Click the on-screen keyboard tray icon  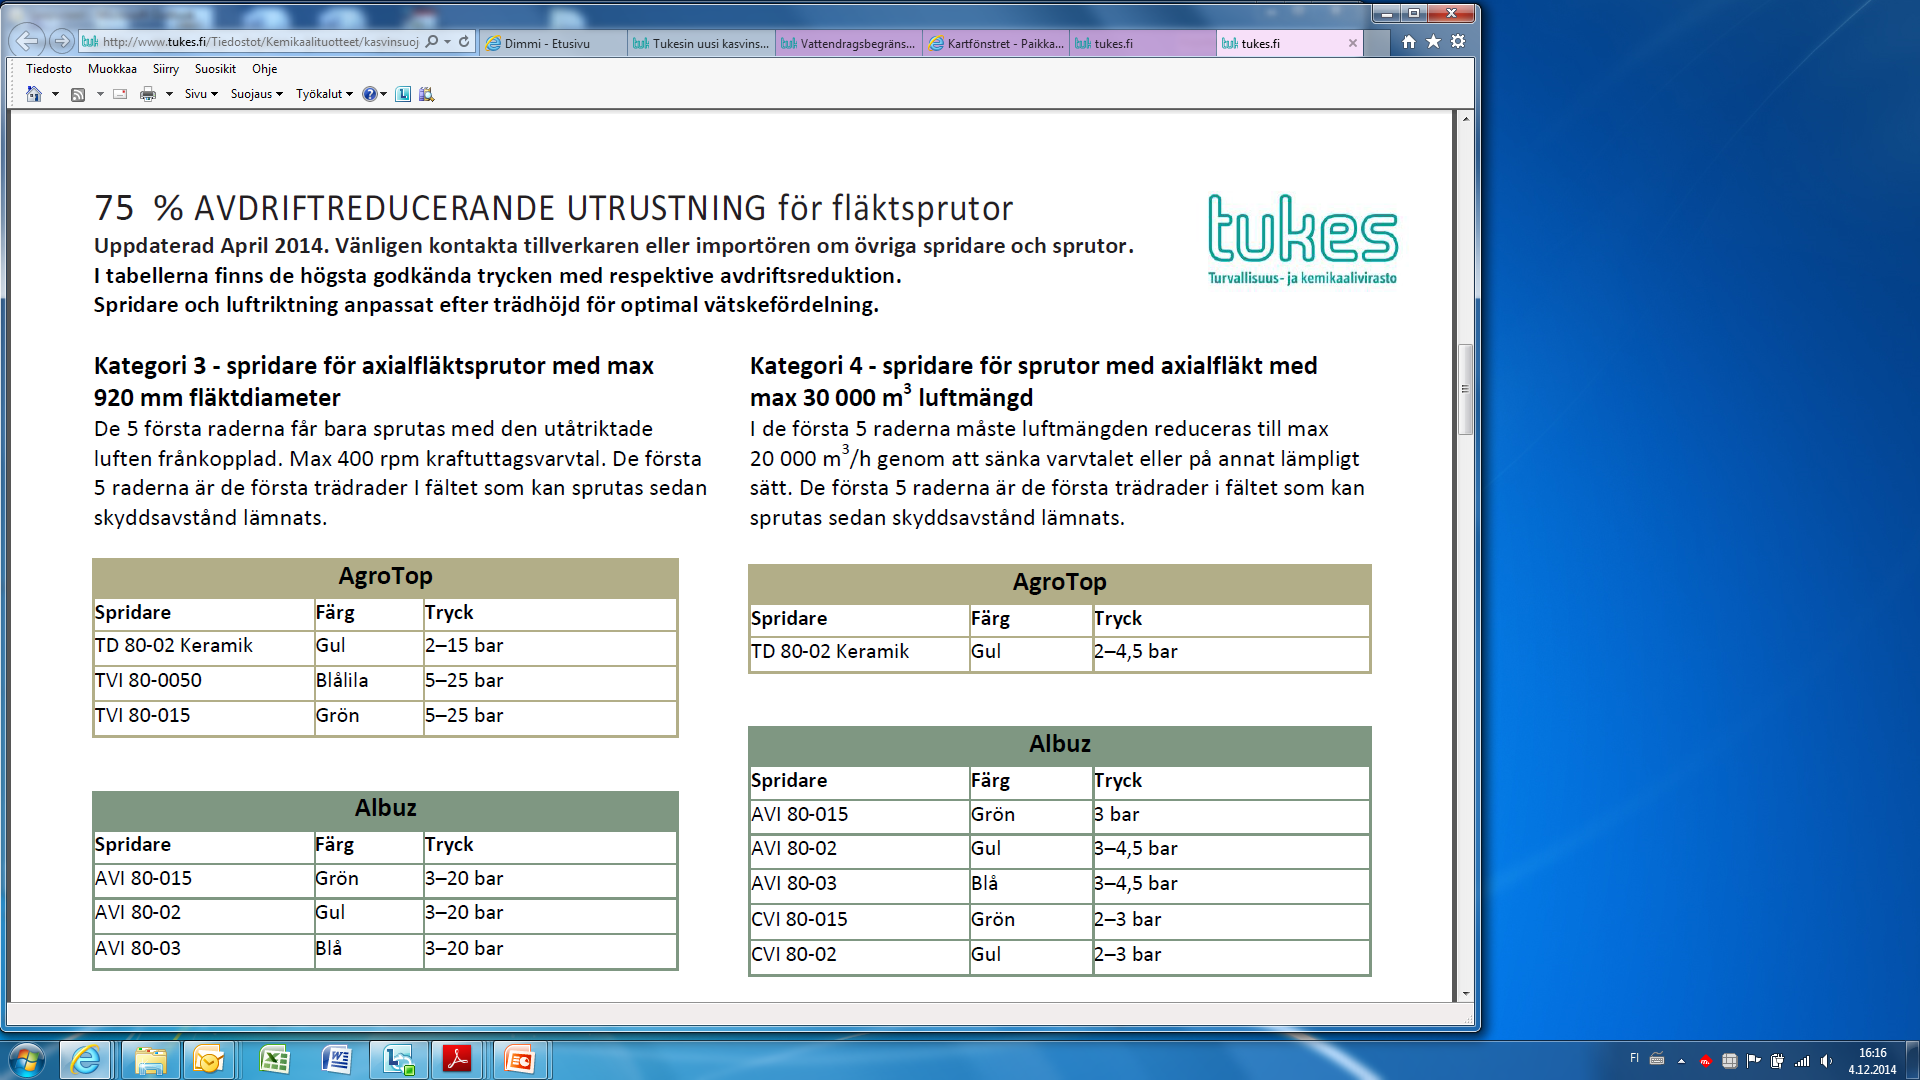point(1657,1060)
